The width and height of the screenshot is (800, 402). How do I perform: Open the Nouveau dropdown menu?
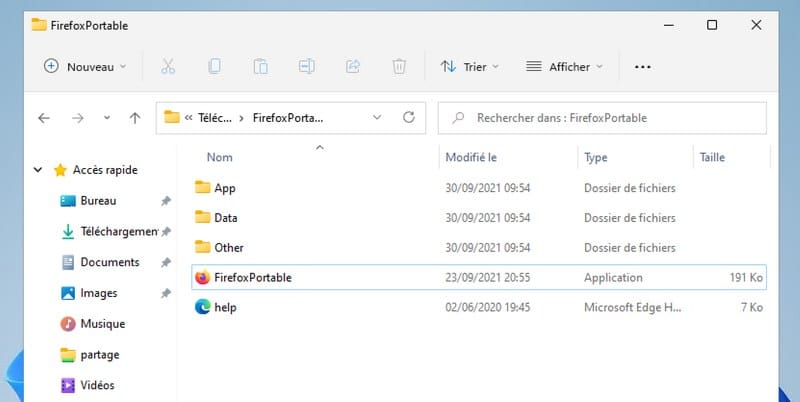pos(86,67)
